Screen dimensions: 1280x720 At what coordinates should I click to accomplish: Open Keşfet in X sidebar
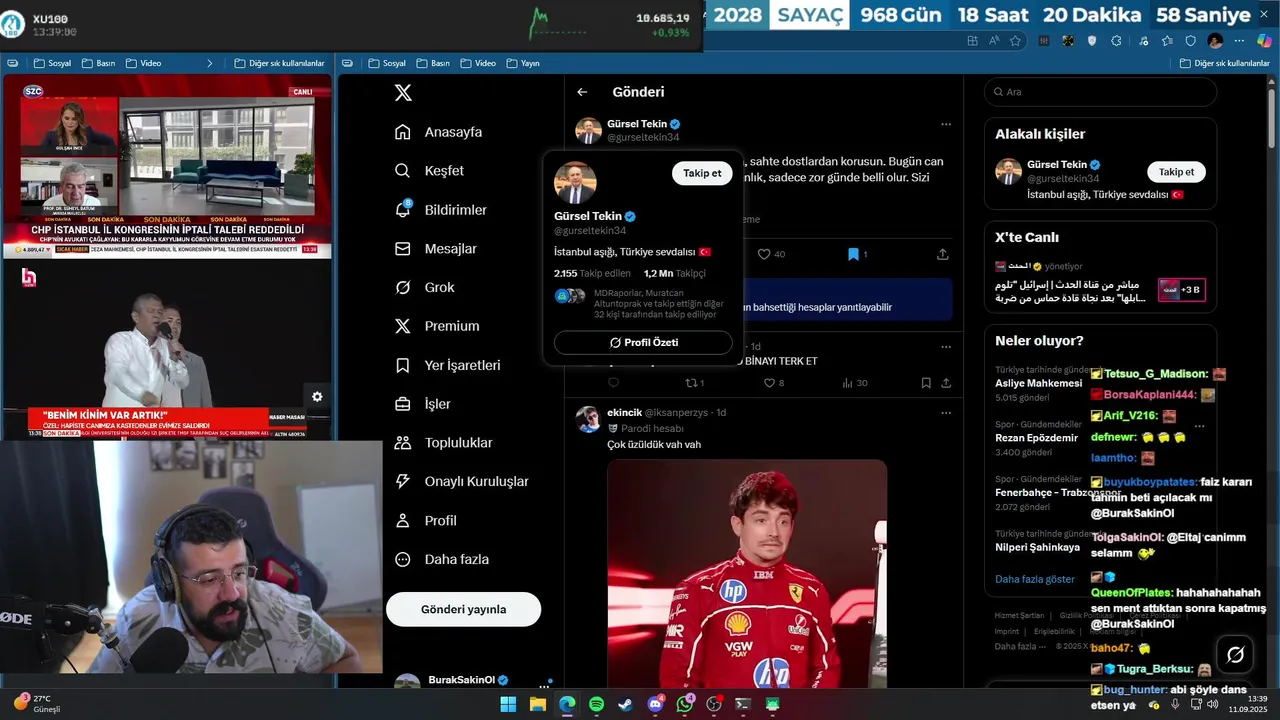pyautogui.click(x=429, y=171)
